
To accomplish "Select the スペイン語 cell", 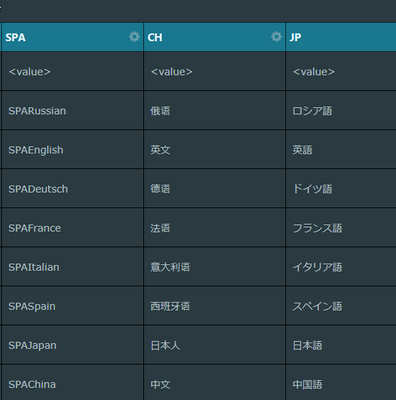I will pos(341,306).
